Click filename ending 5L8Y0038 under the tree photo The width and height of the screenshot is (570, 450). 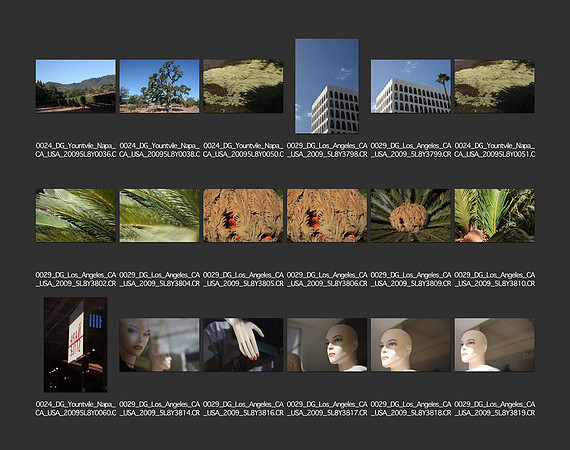(159, 150)
